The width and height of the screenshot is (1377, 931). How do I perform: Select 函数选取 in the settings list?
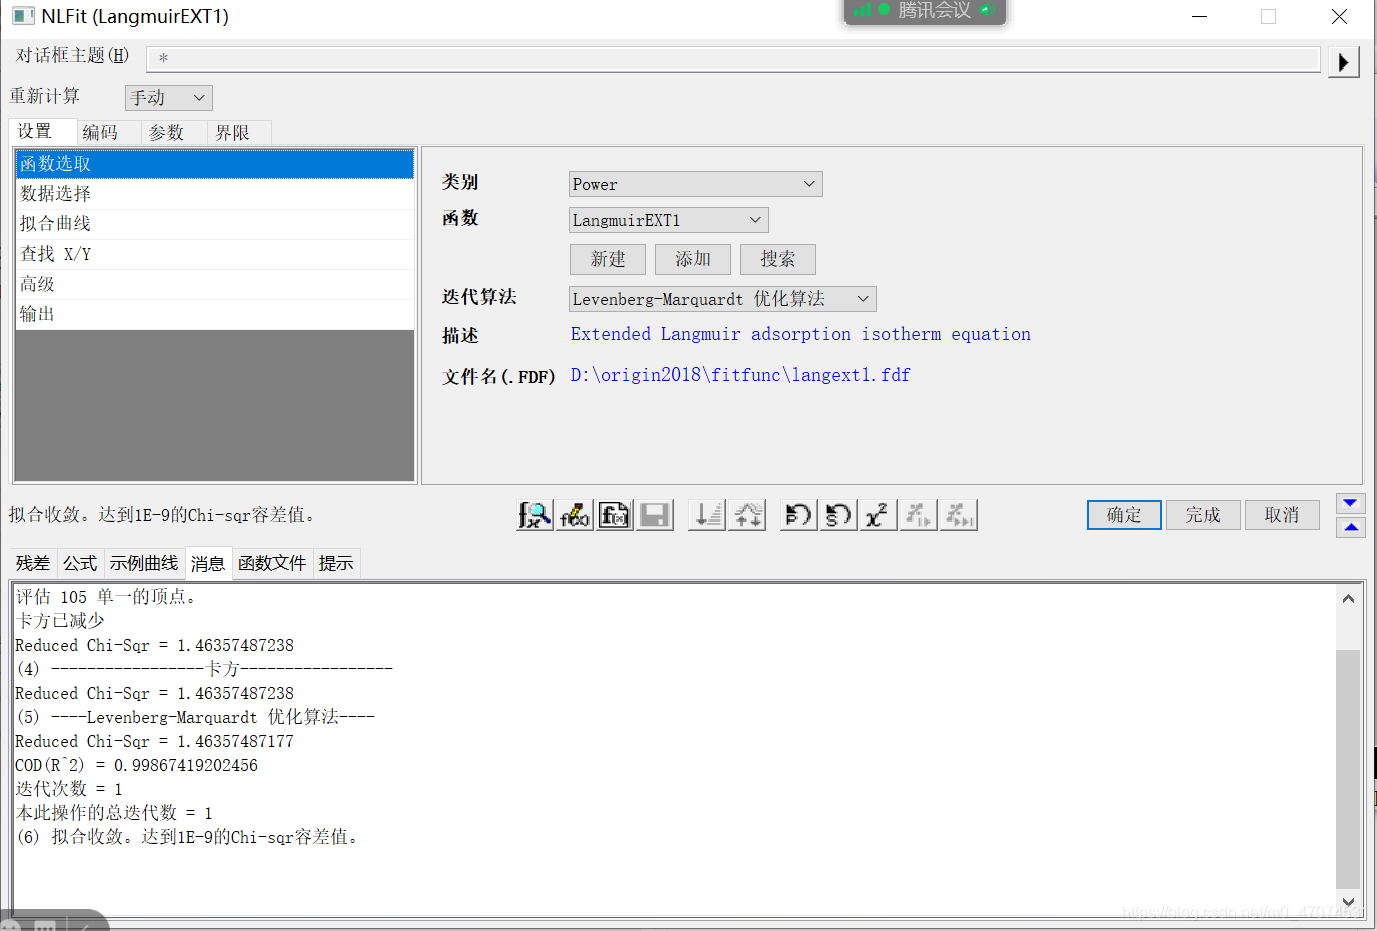(215, 164)
